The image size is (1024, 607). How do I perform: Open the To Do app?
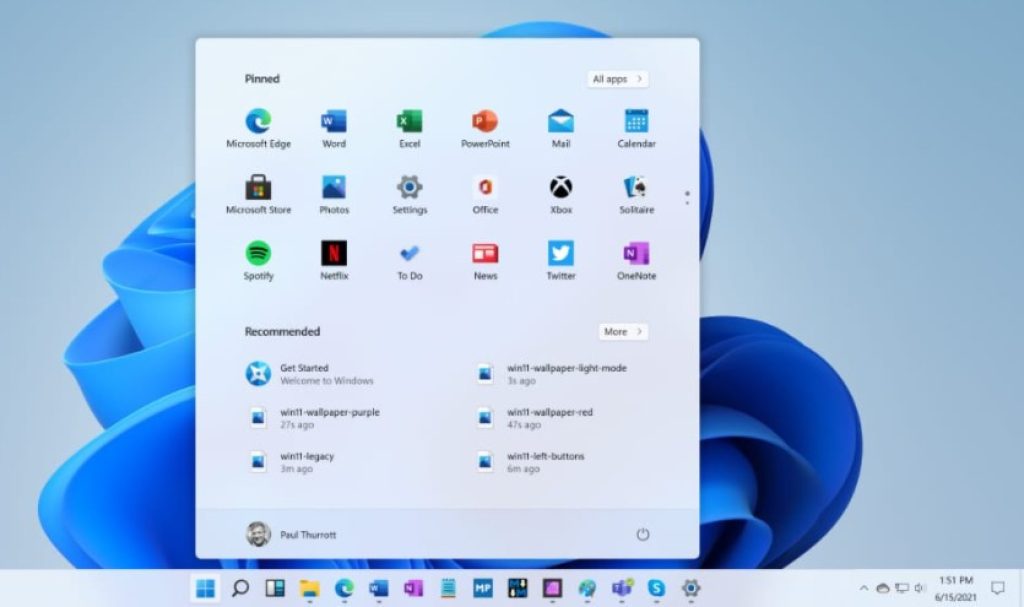409,261
